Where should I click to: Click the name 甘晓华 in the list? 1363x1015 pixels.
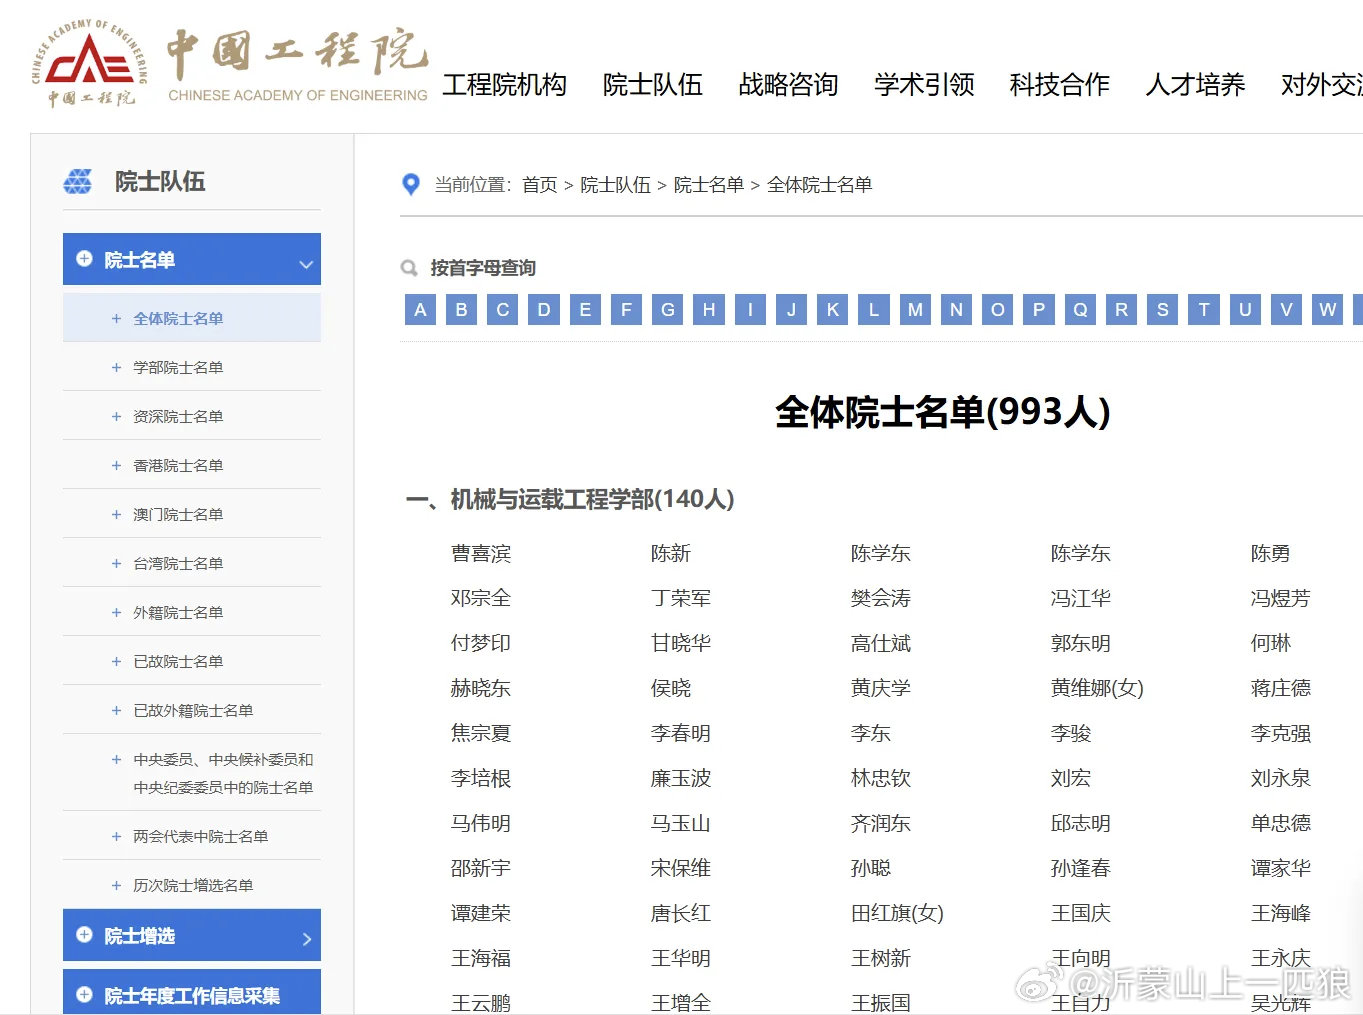click(x=681, y=644)
